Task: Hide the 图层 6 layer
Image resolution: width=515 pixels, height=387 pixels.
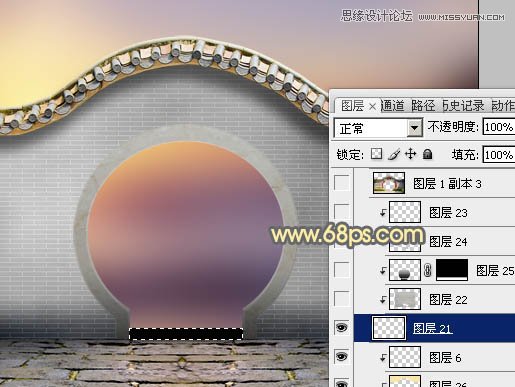Action: point(341,356)
